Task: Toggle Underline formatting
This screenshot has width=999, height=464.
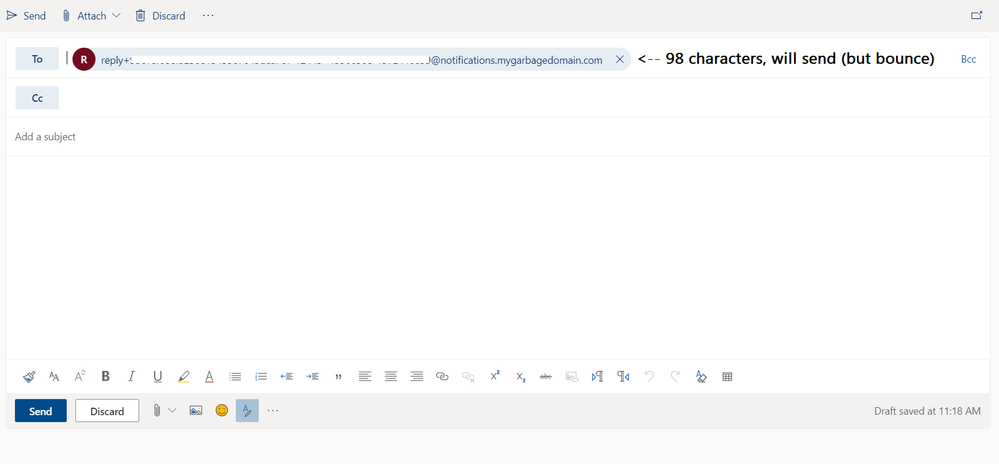Action: tap(157, 377)
